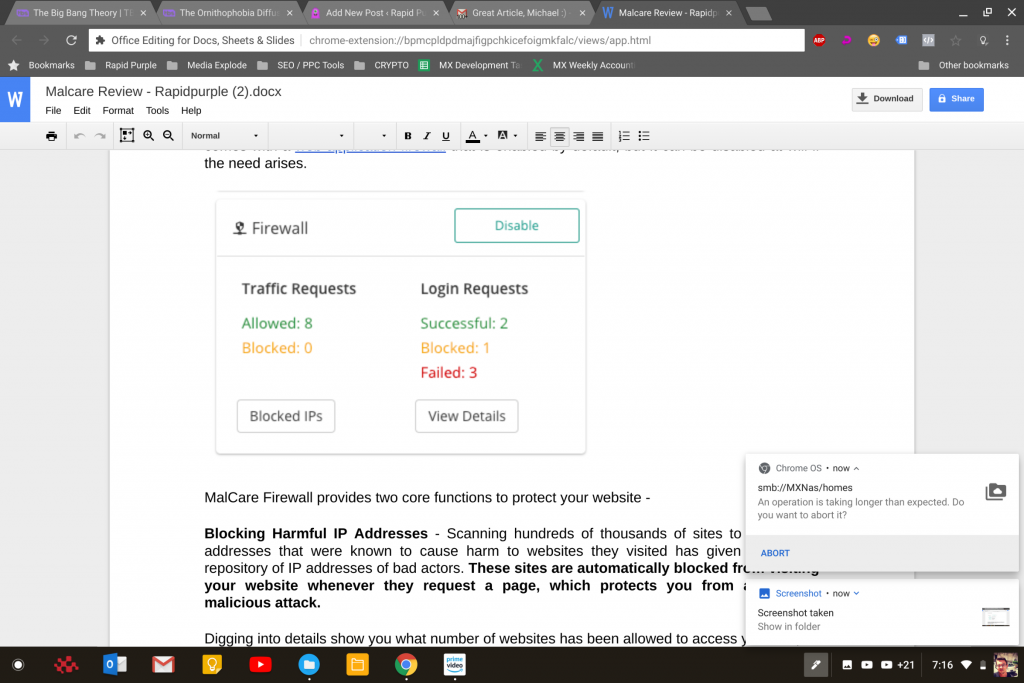Screen dimensions: 1024x683
Task: Click the emoji face extension icon
Action: (874, 40)
